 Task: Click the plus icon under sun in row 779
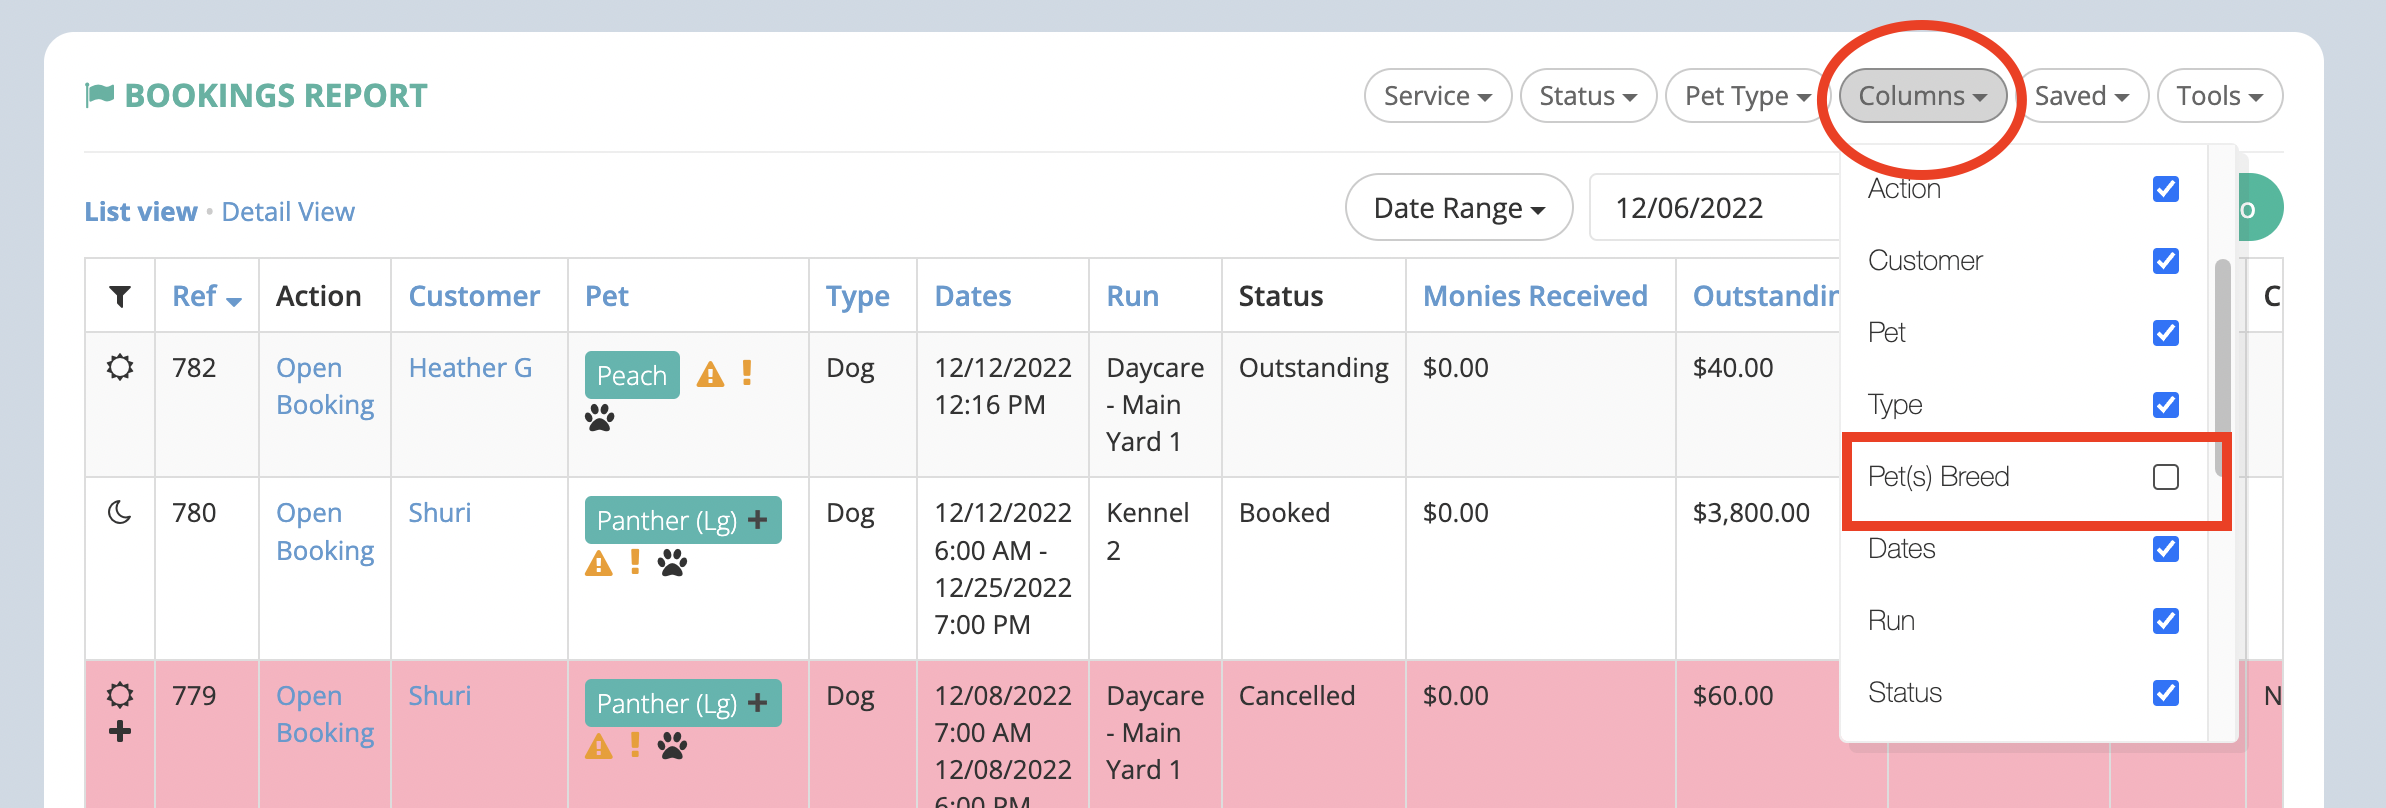coord(120,732)
